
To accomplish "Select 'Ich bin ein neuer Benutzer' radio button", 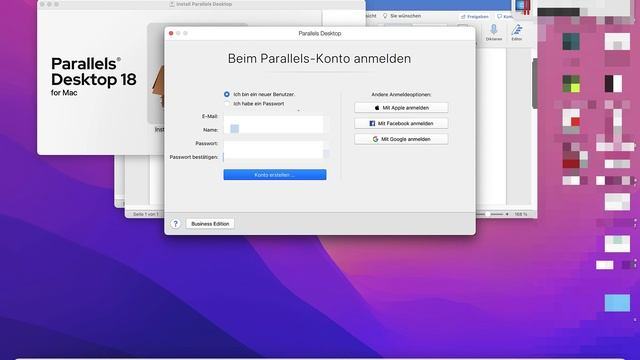I will pos(227,94).
